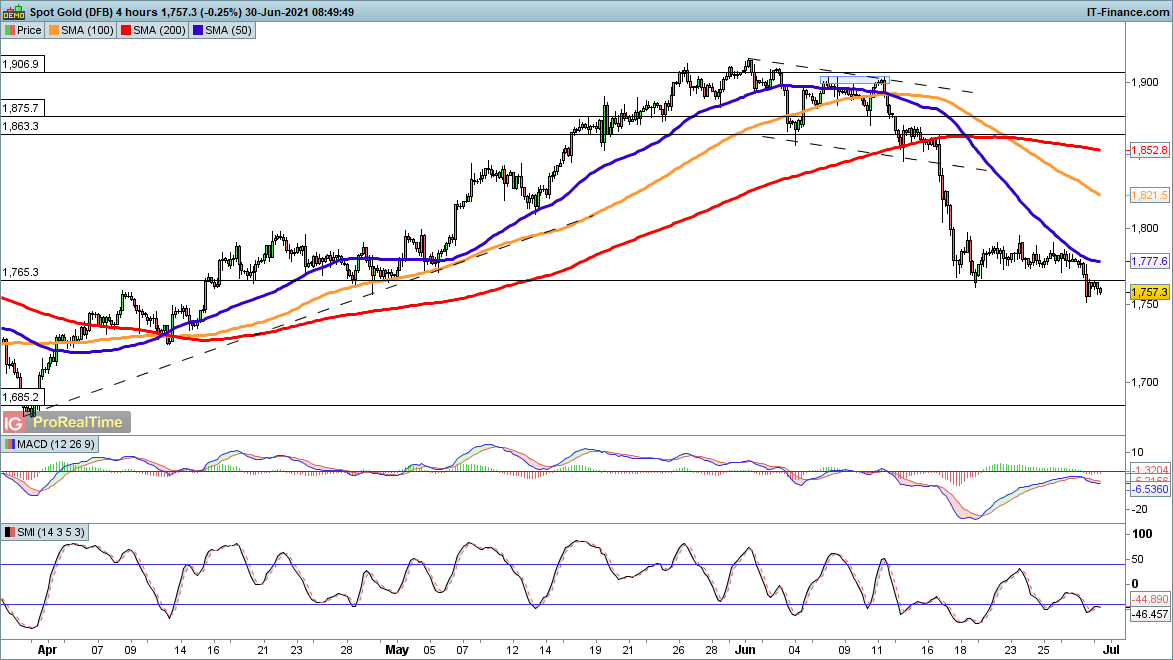Click the 1,757.3 current price tag
Viewport: 1173px width, 660px height.
point(1148,292)
